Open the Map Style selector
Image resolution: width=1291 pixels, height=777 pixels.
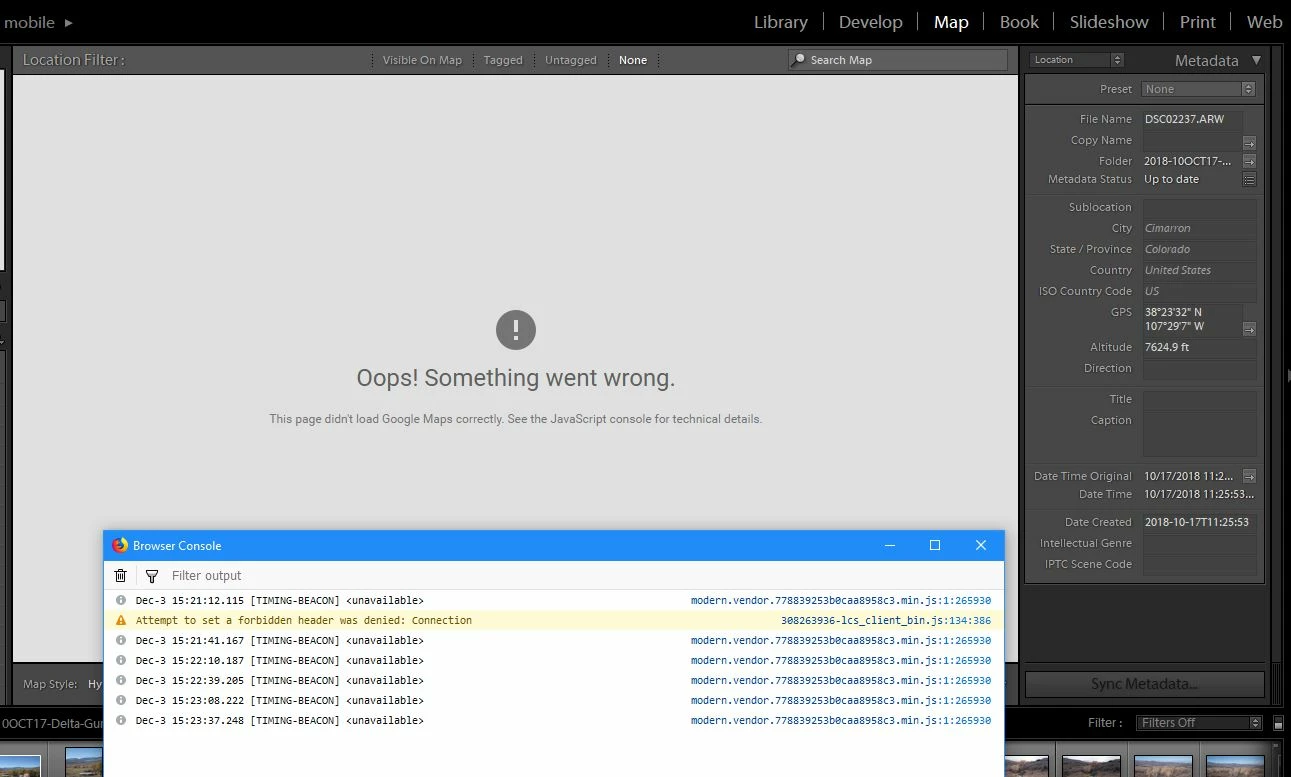point(93,684)
